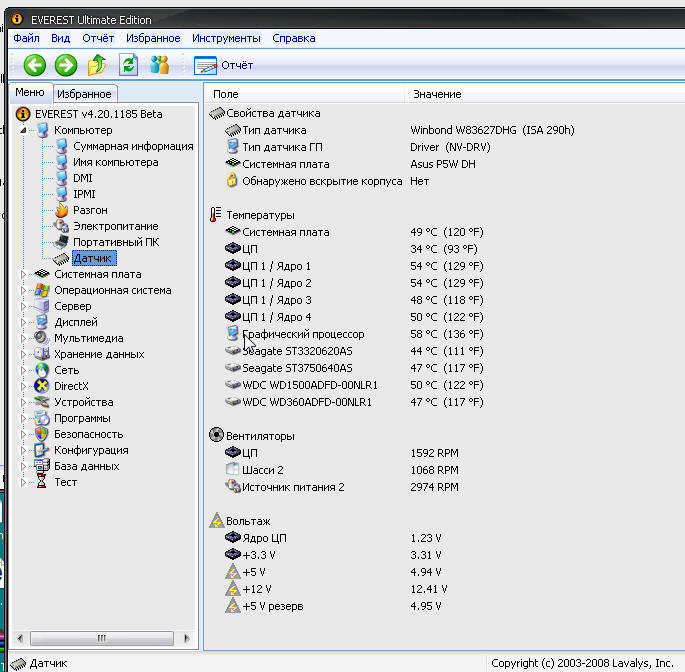Select the IPMI tree item
Screen dimensions: 685x672
coord(84,194)
